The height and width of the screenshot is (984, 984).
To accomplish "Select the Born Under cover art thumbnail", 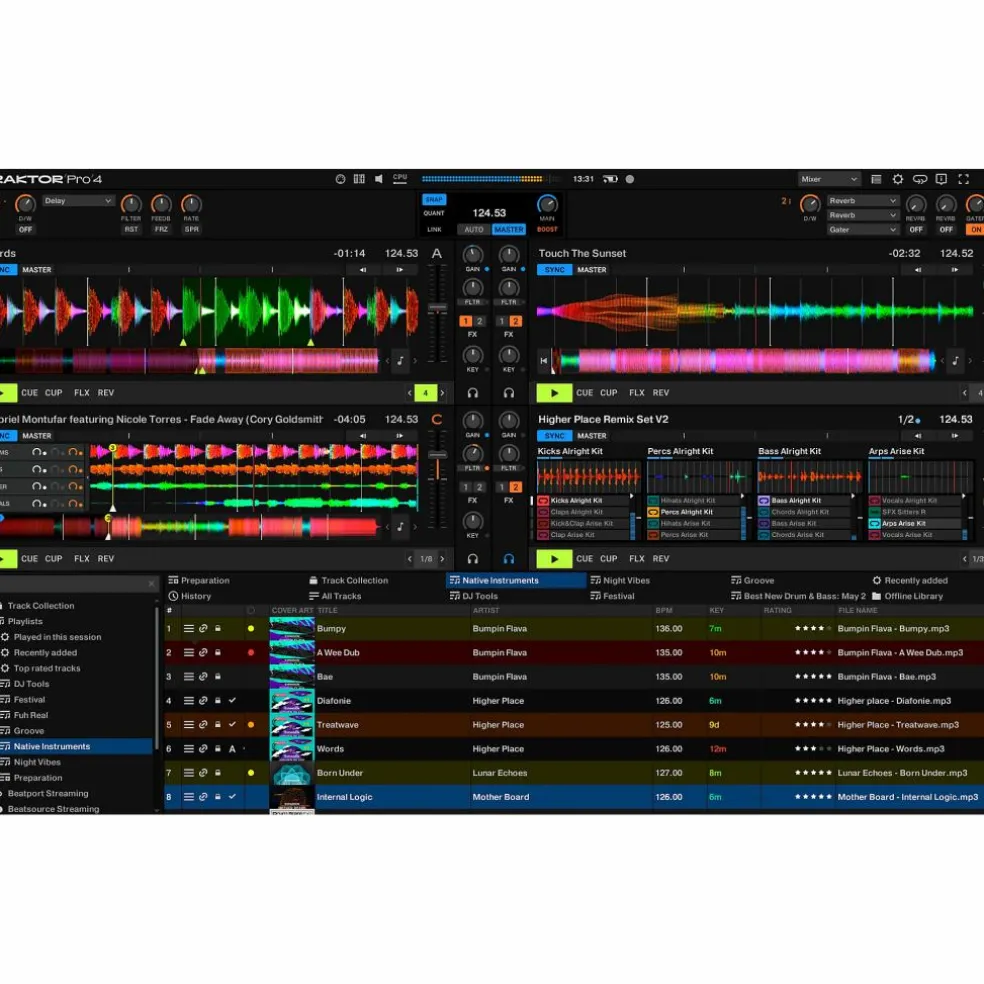I will point(292,773).
